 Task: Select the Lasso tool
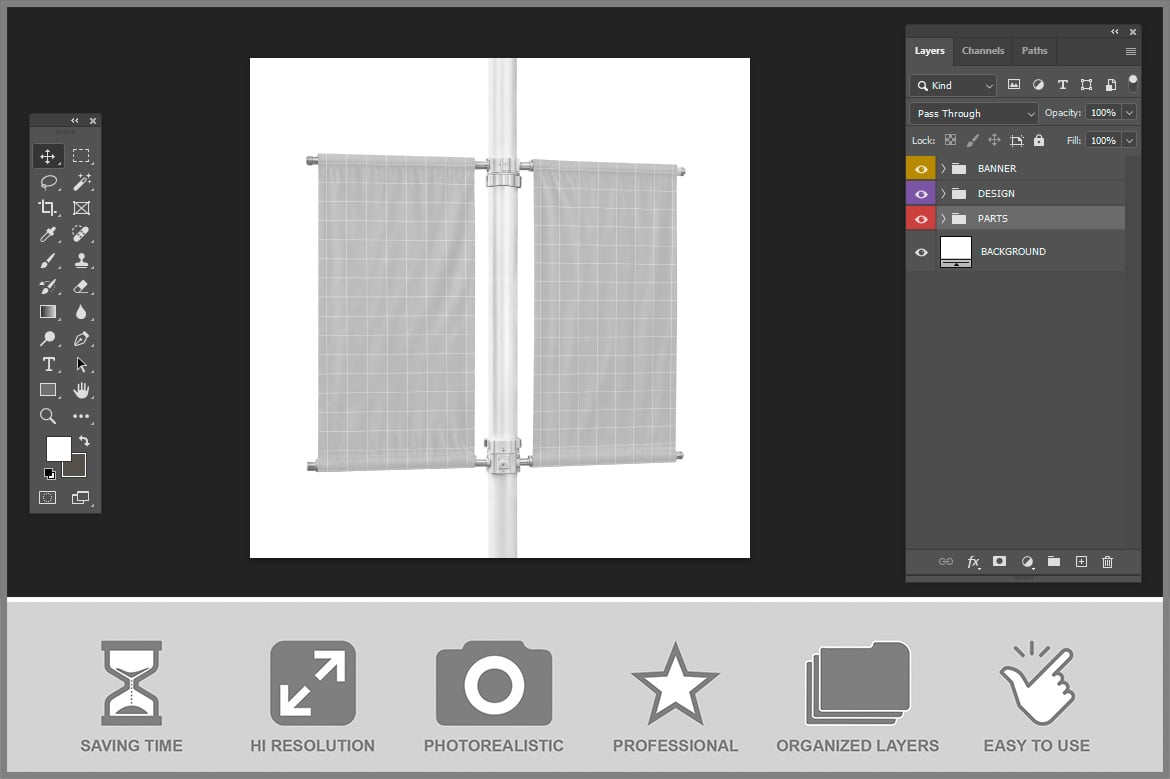(49, 182)
